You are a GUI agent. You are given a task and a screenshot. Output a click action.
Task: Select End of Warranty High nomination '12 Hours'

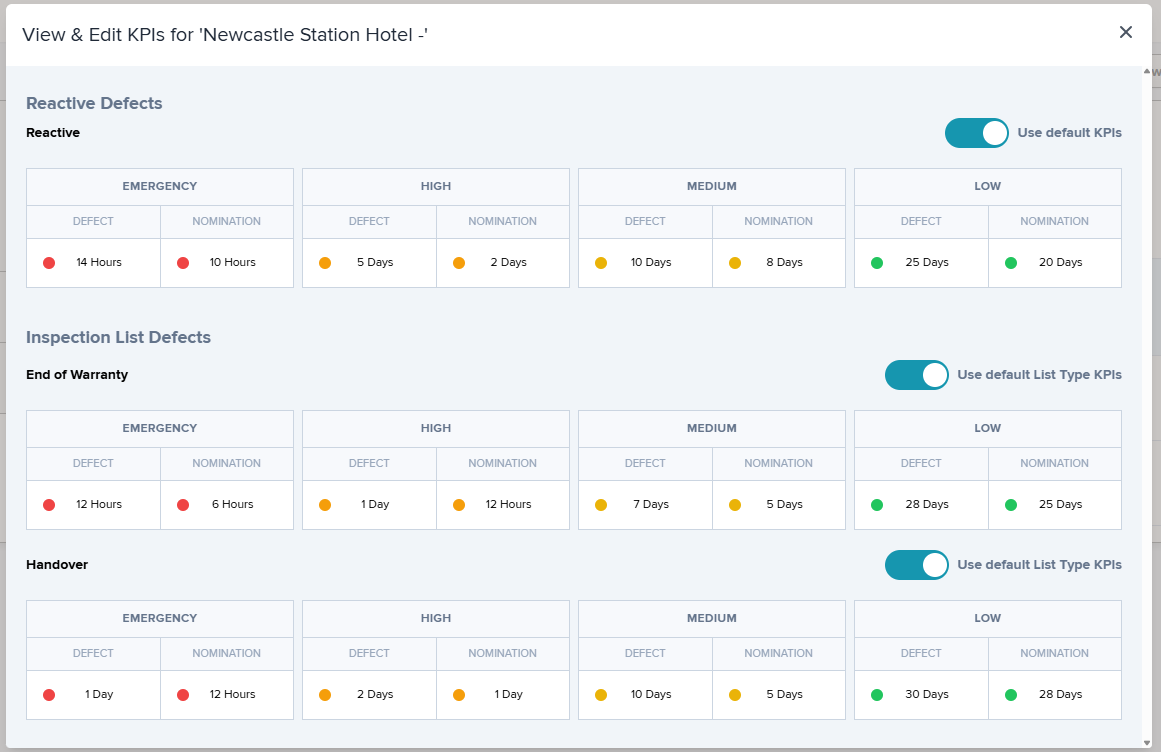pos(508,505)
